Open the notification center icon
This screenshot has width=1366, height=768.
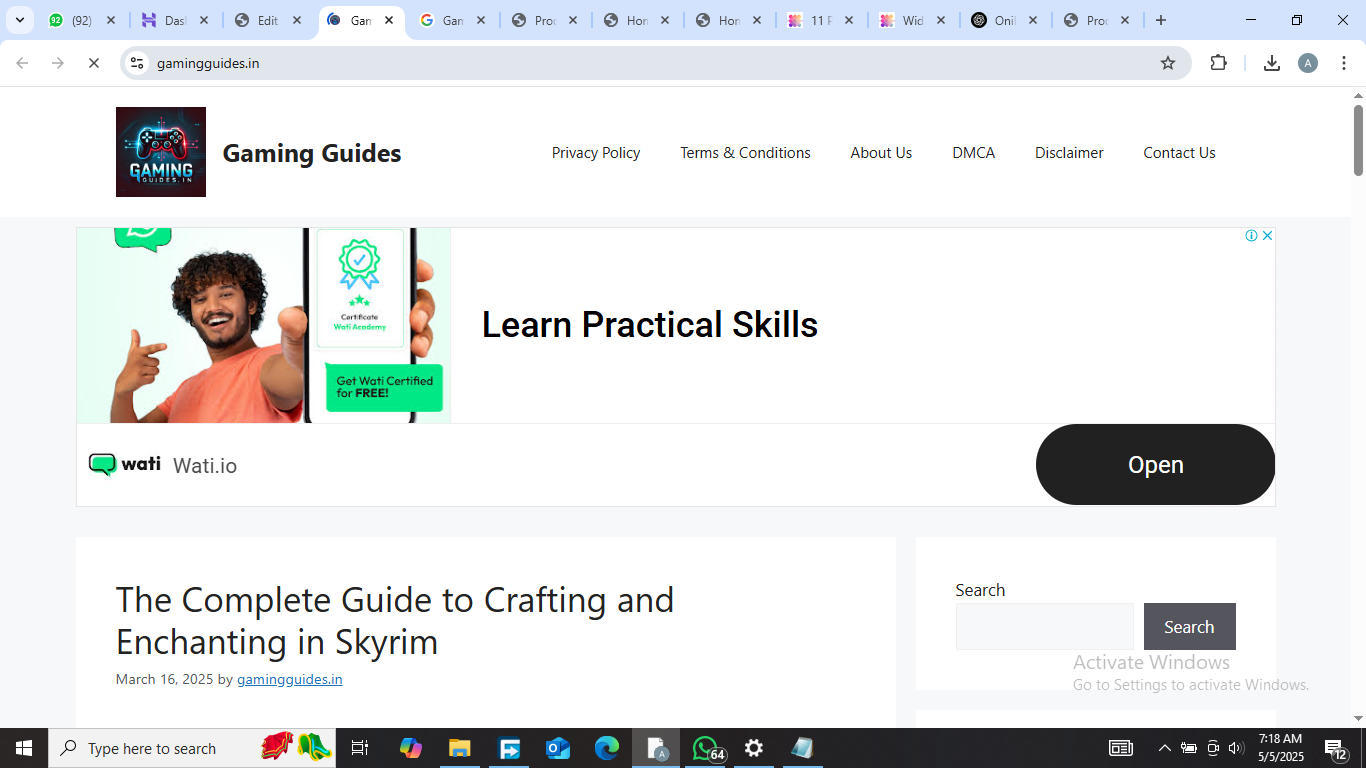(1337, 748)
